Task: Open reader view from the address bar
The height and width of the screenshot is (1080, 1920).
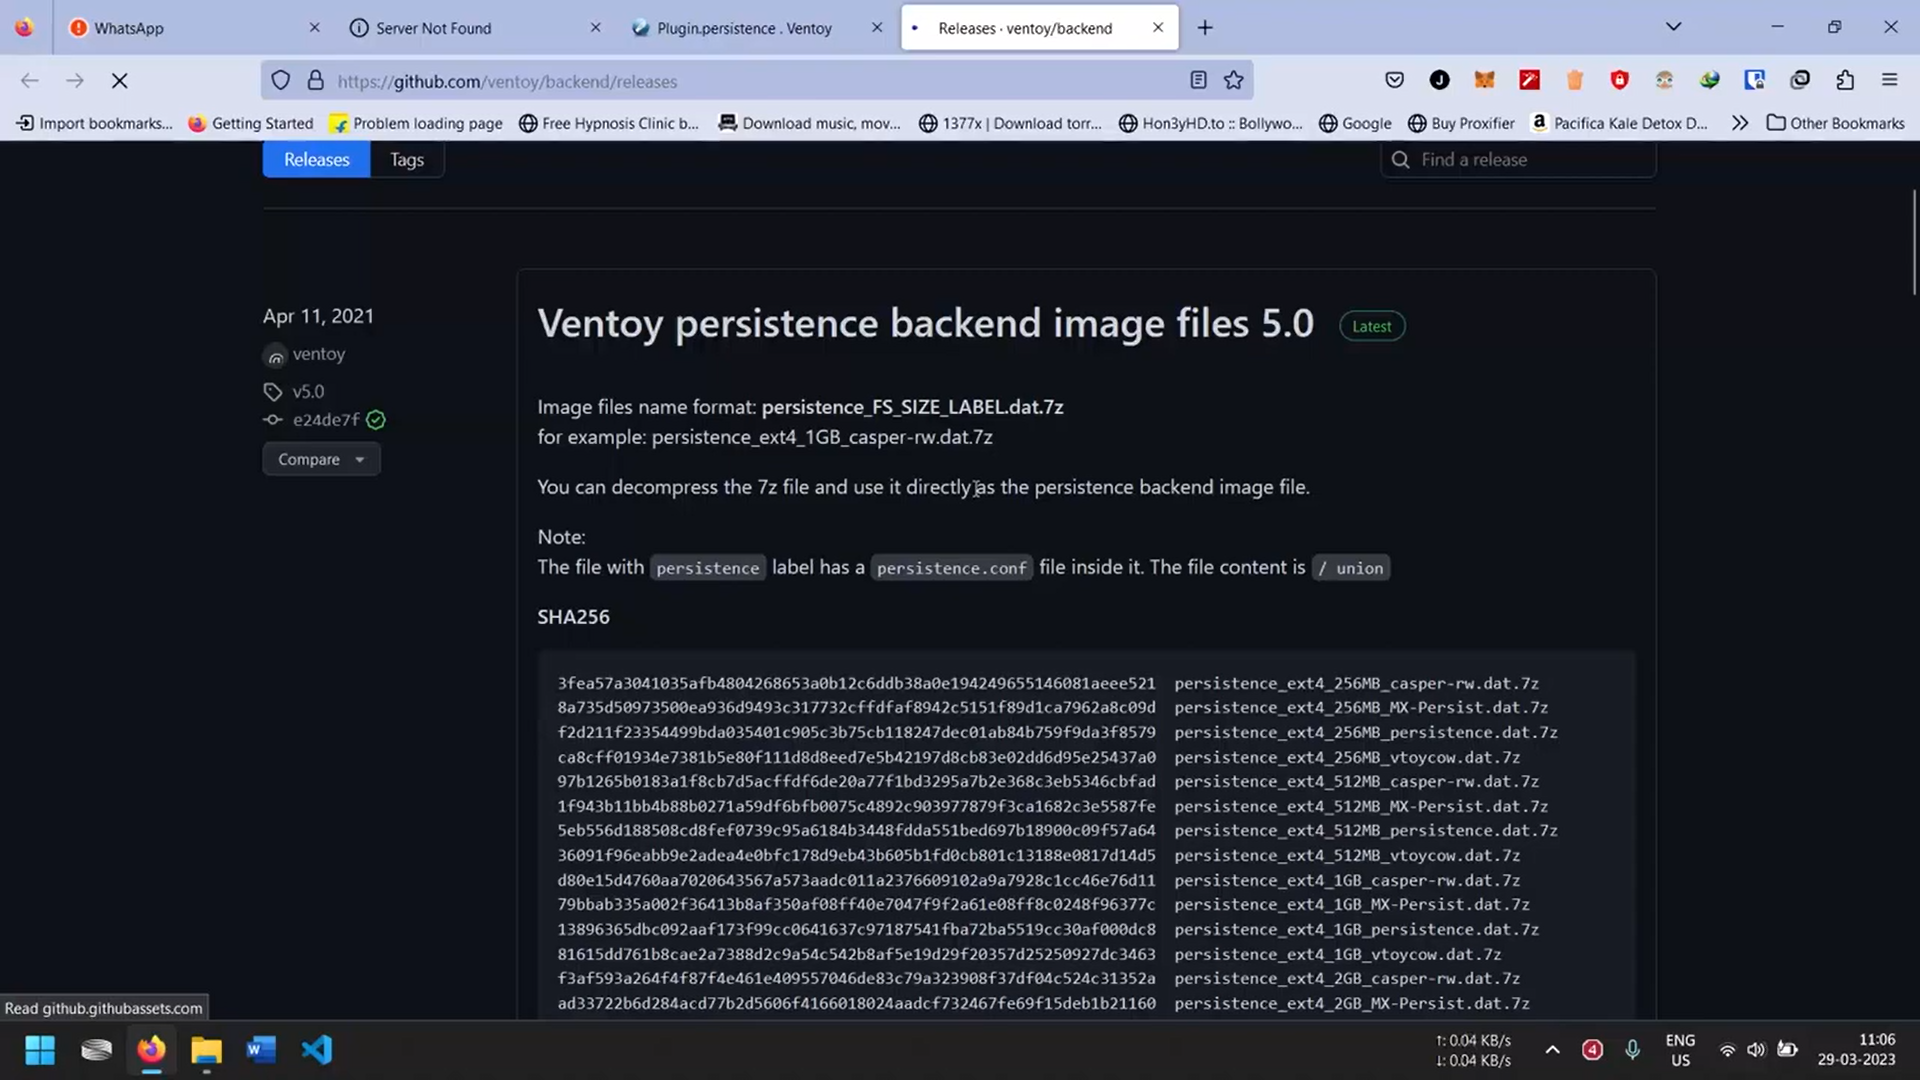Action: (x=1198, y=80)
